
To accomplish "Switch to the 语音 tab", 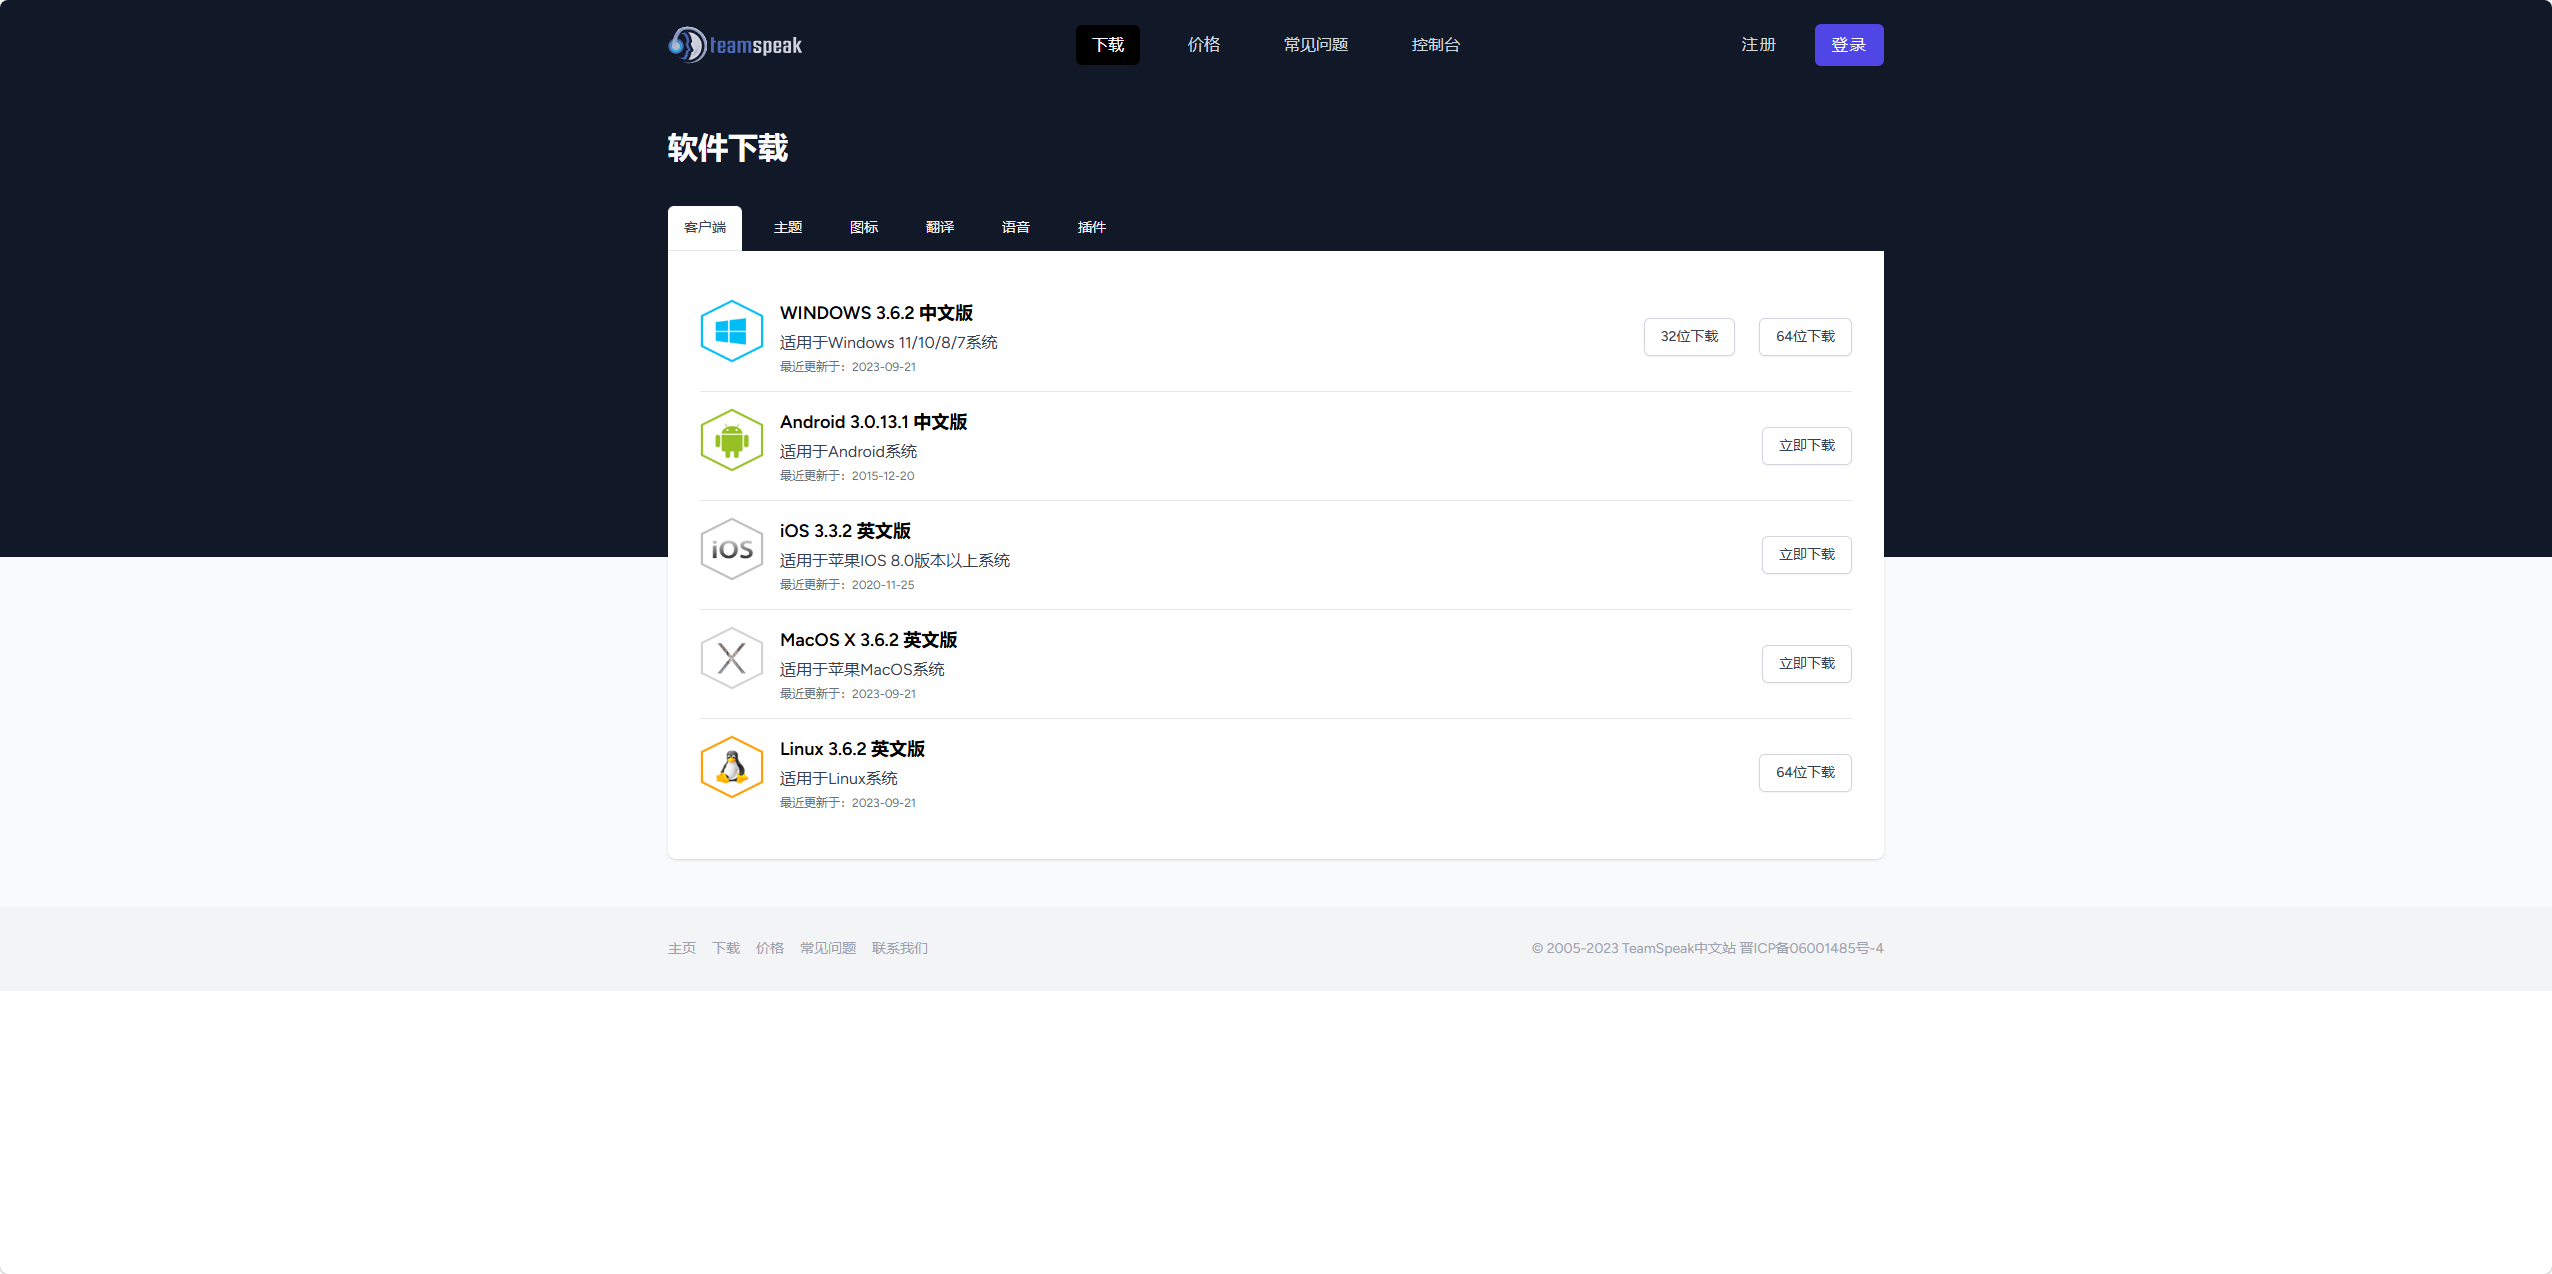I will point(1016,228).
